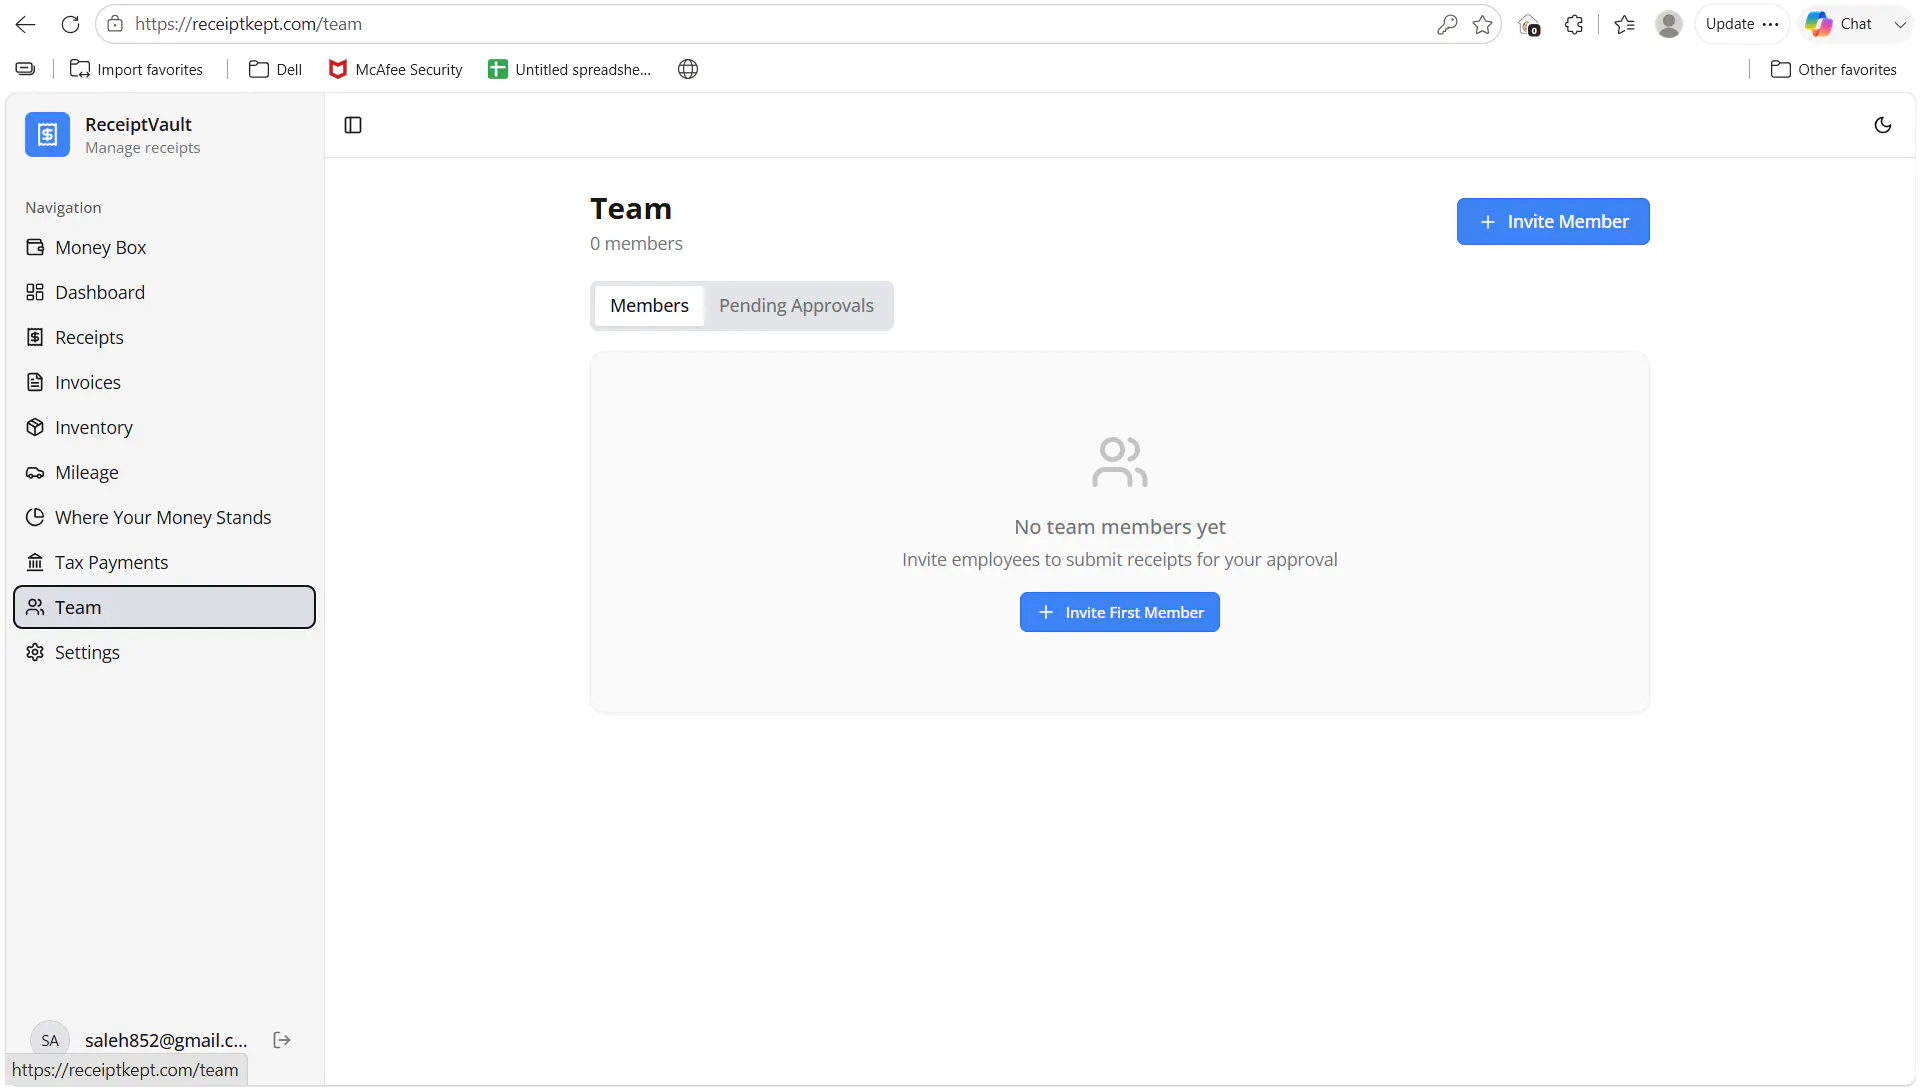This screenshot has height=1089, width=1920.
Task: Open Other favorites folder
Action: pos(1834,69)
